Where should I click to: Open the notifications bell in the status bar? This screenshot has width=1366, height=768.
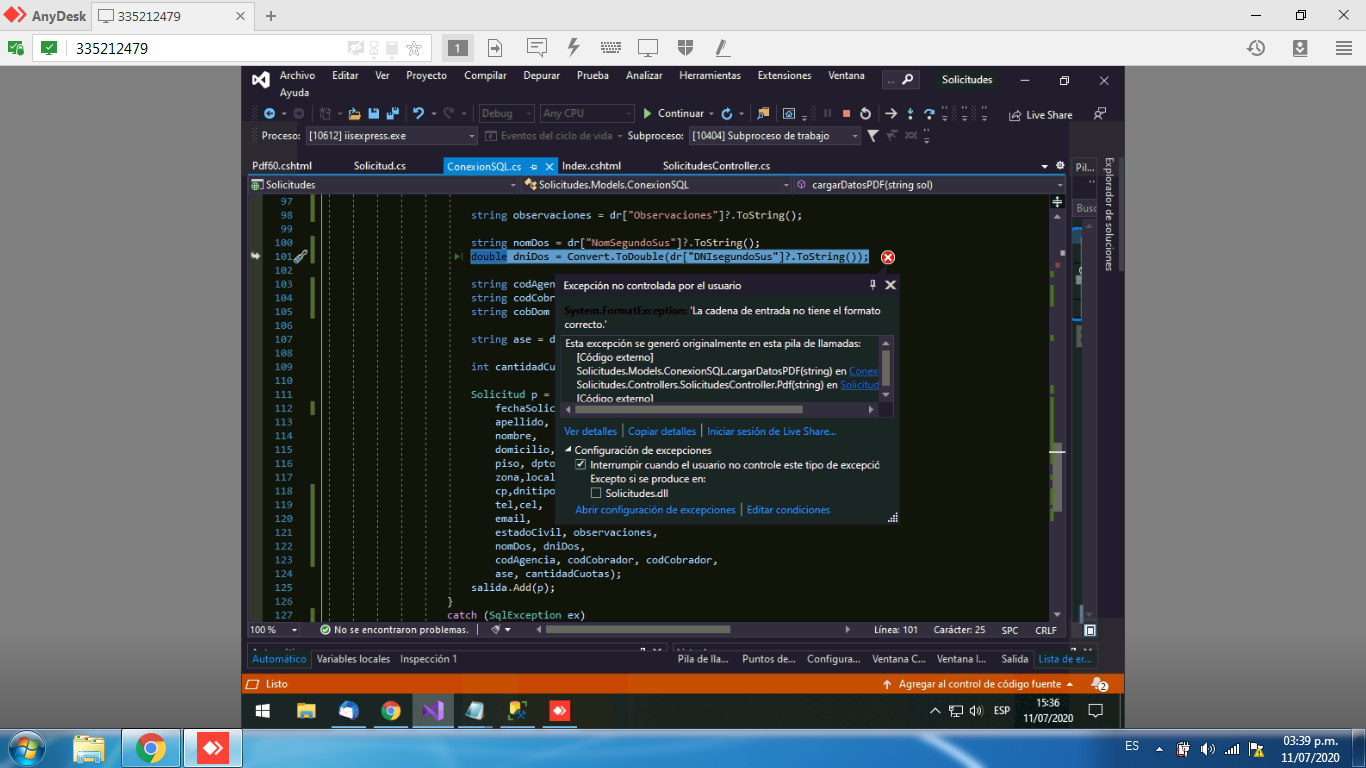[1100, 684]
